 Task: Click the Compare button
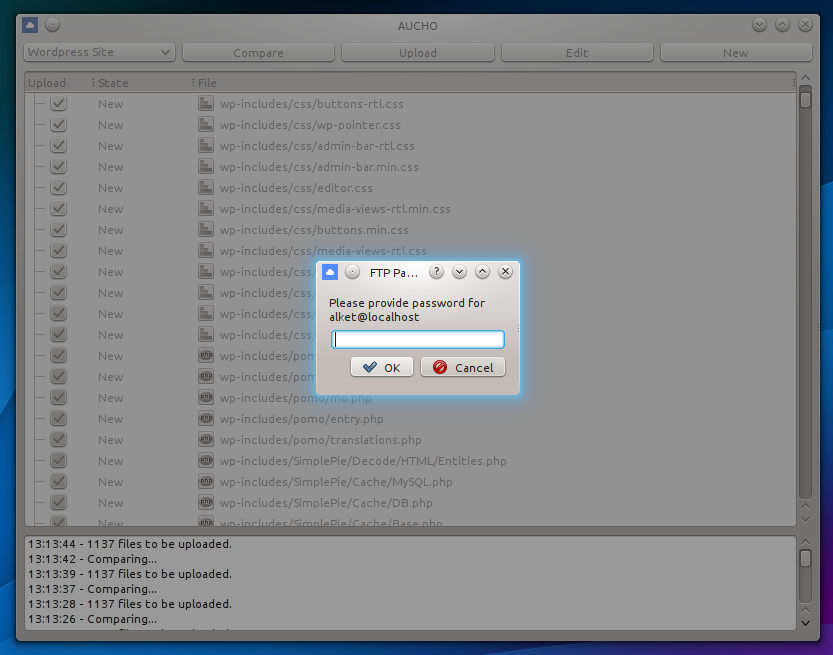[x=258, y=53]
